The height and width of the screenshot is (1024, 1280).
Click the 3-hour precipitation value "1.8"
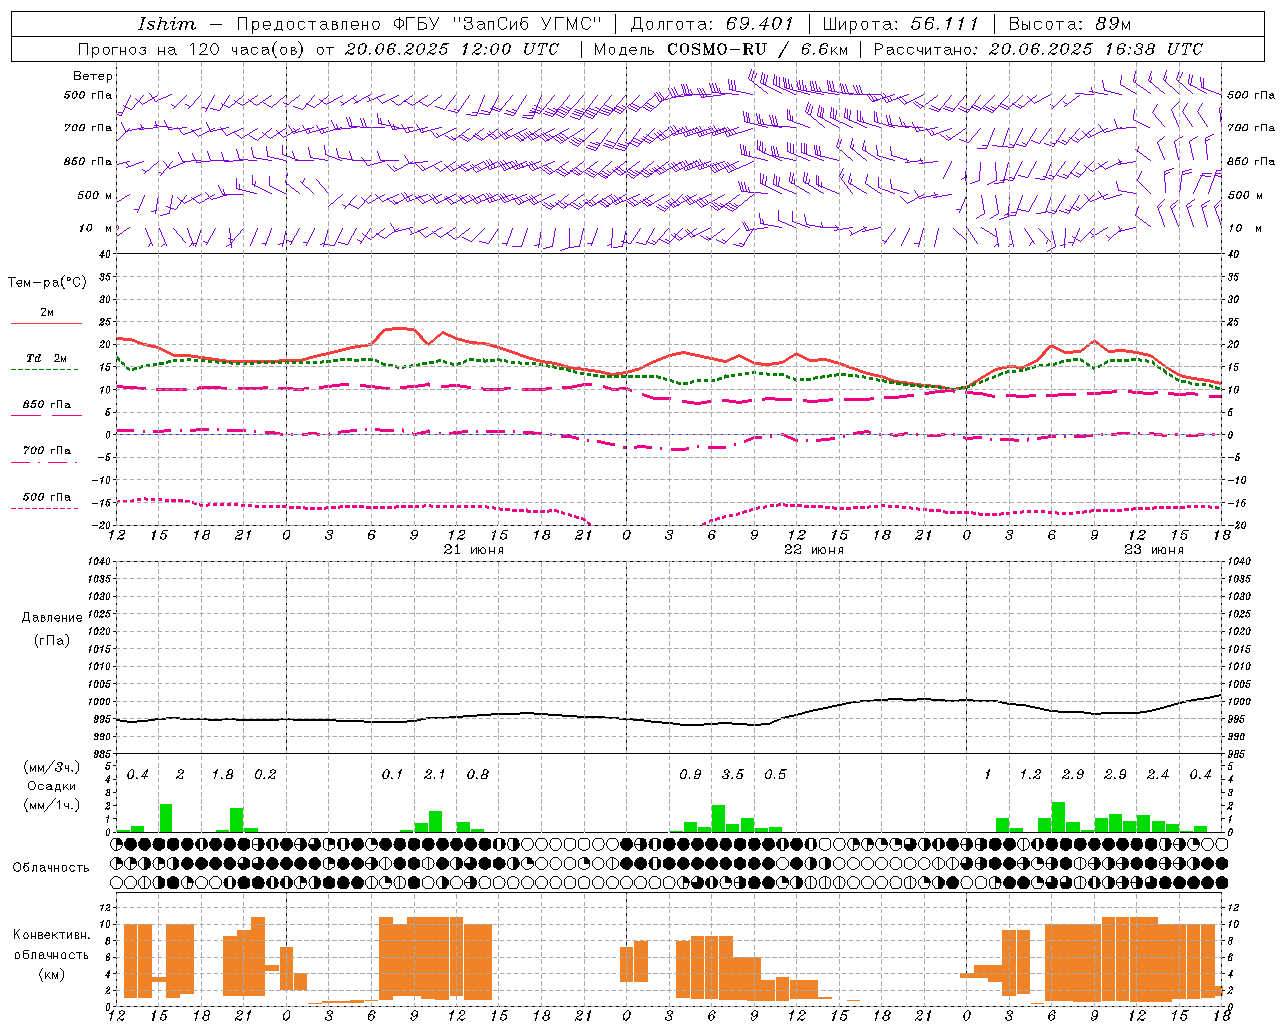(222, 775)
